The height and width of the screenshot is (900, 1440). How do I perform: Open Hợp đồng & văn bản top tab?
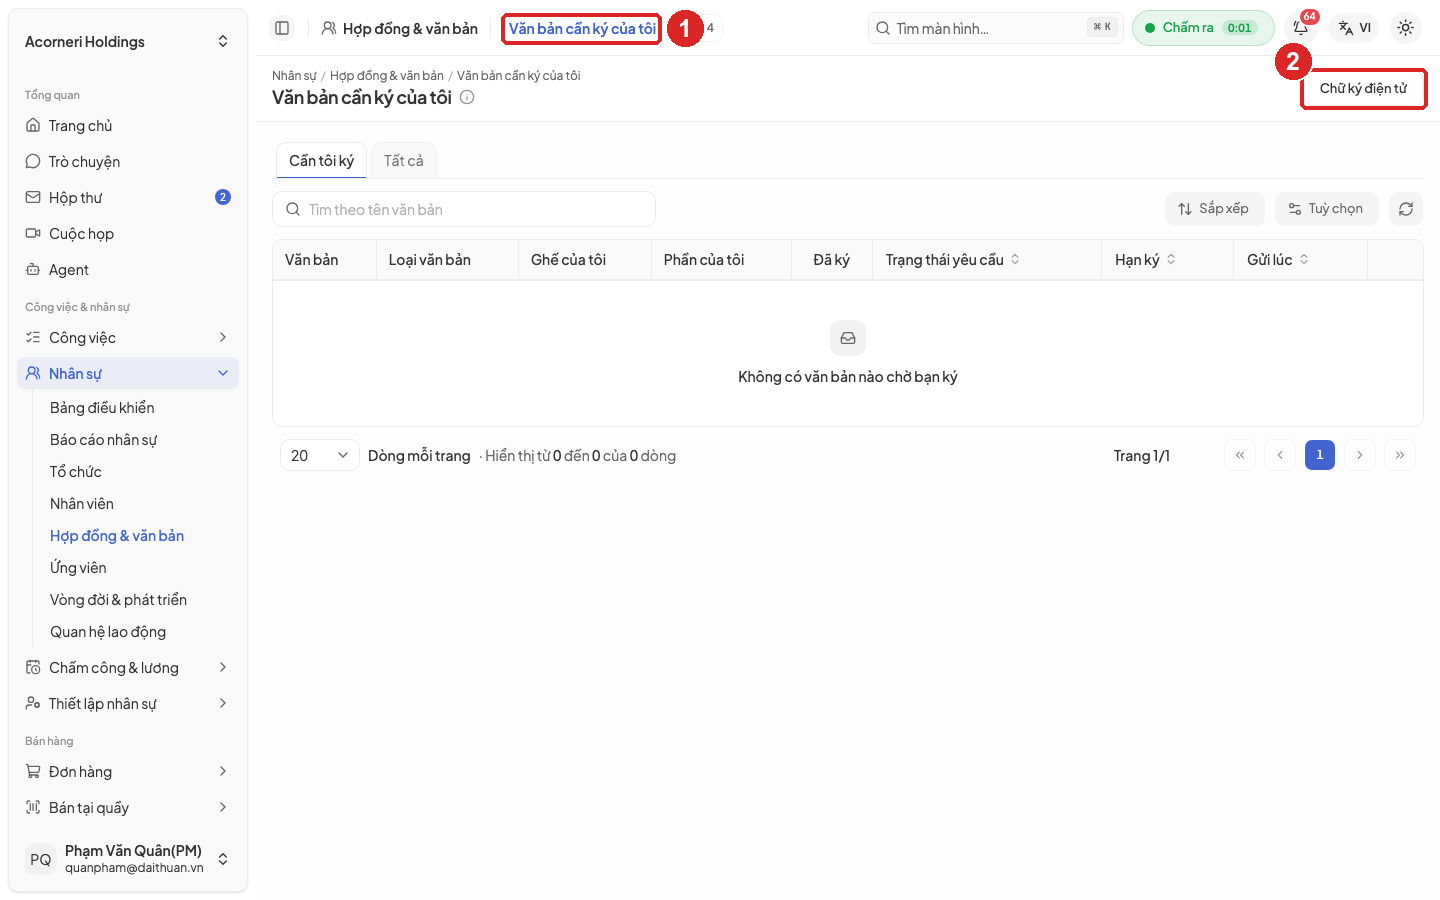point(400,28)
